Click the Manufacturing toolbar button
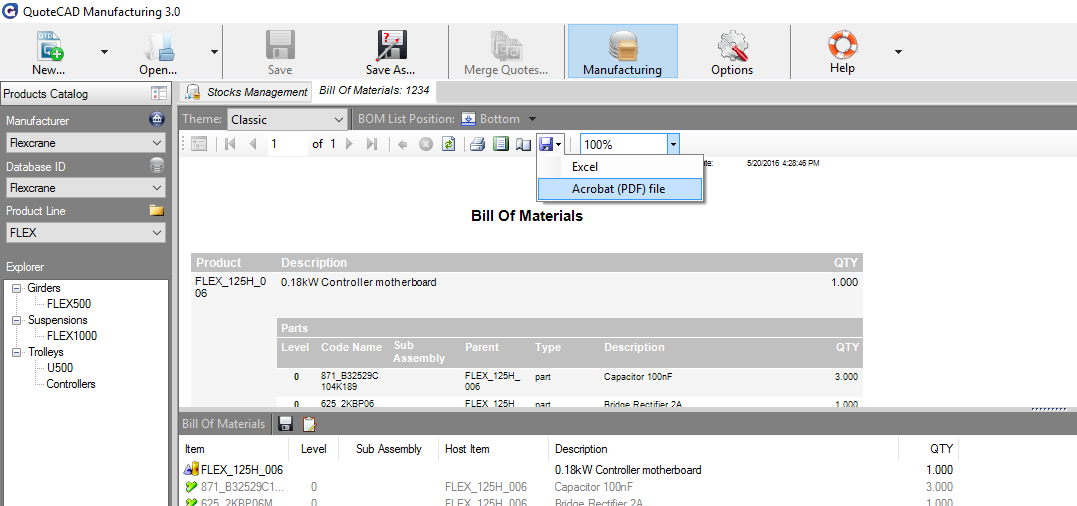Viewport: 1077px width, 506px height. (x=622, y=52)
